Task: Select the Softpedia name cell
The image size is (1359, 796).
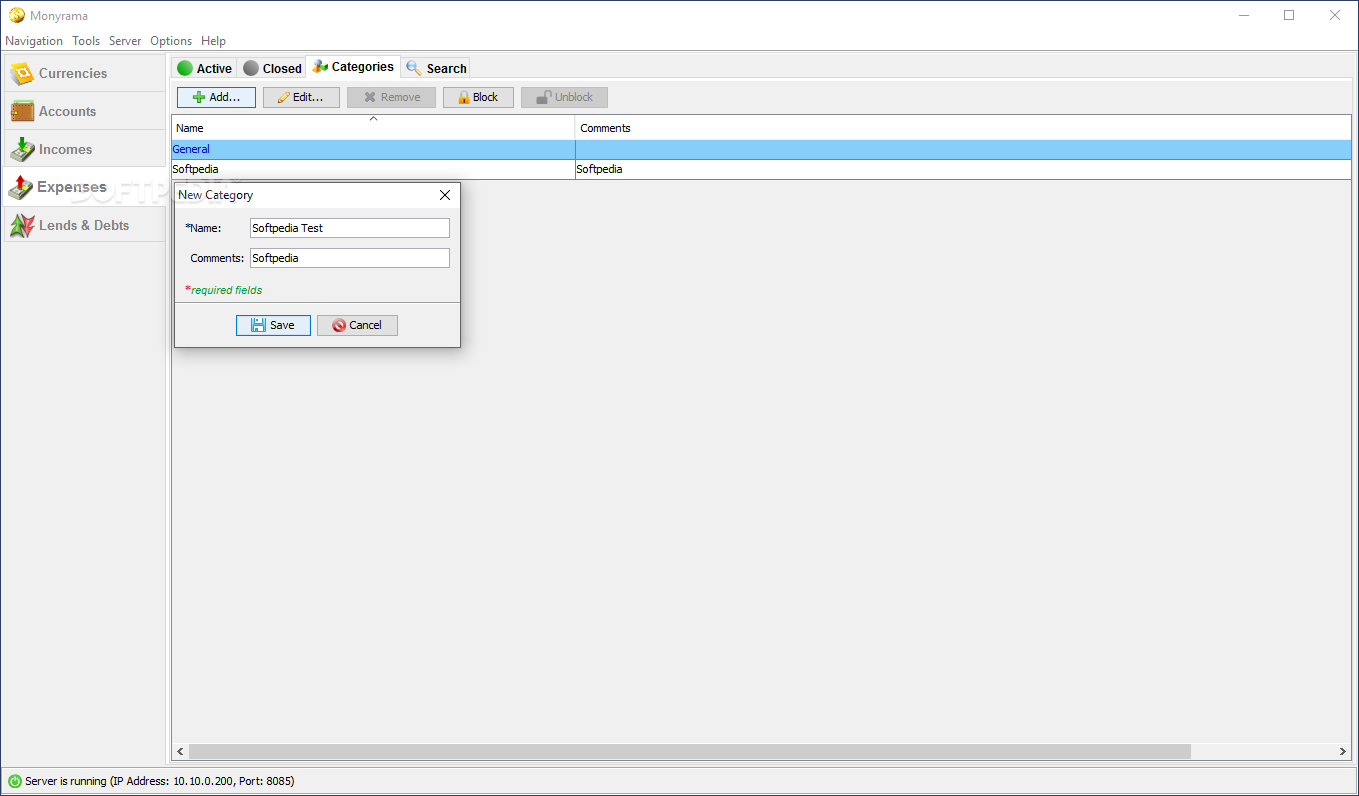Action: 373,169
